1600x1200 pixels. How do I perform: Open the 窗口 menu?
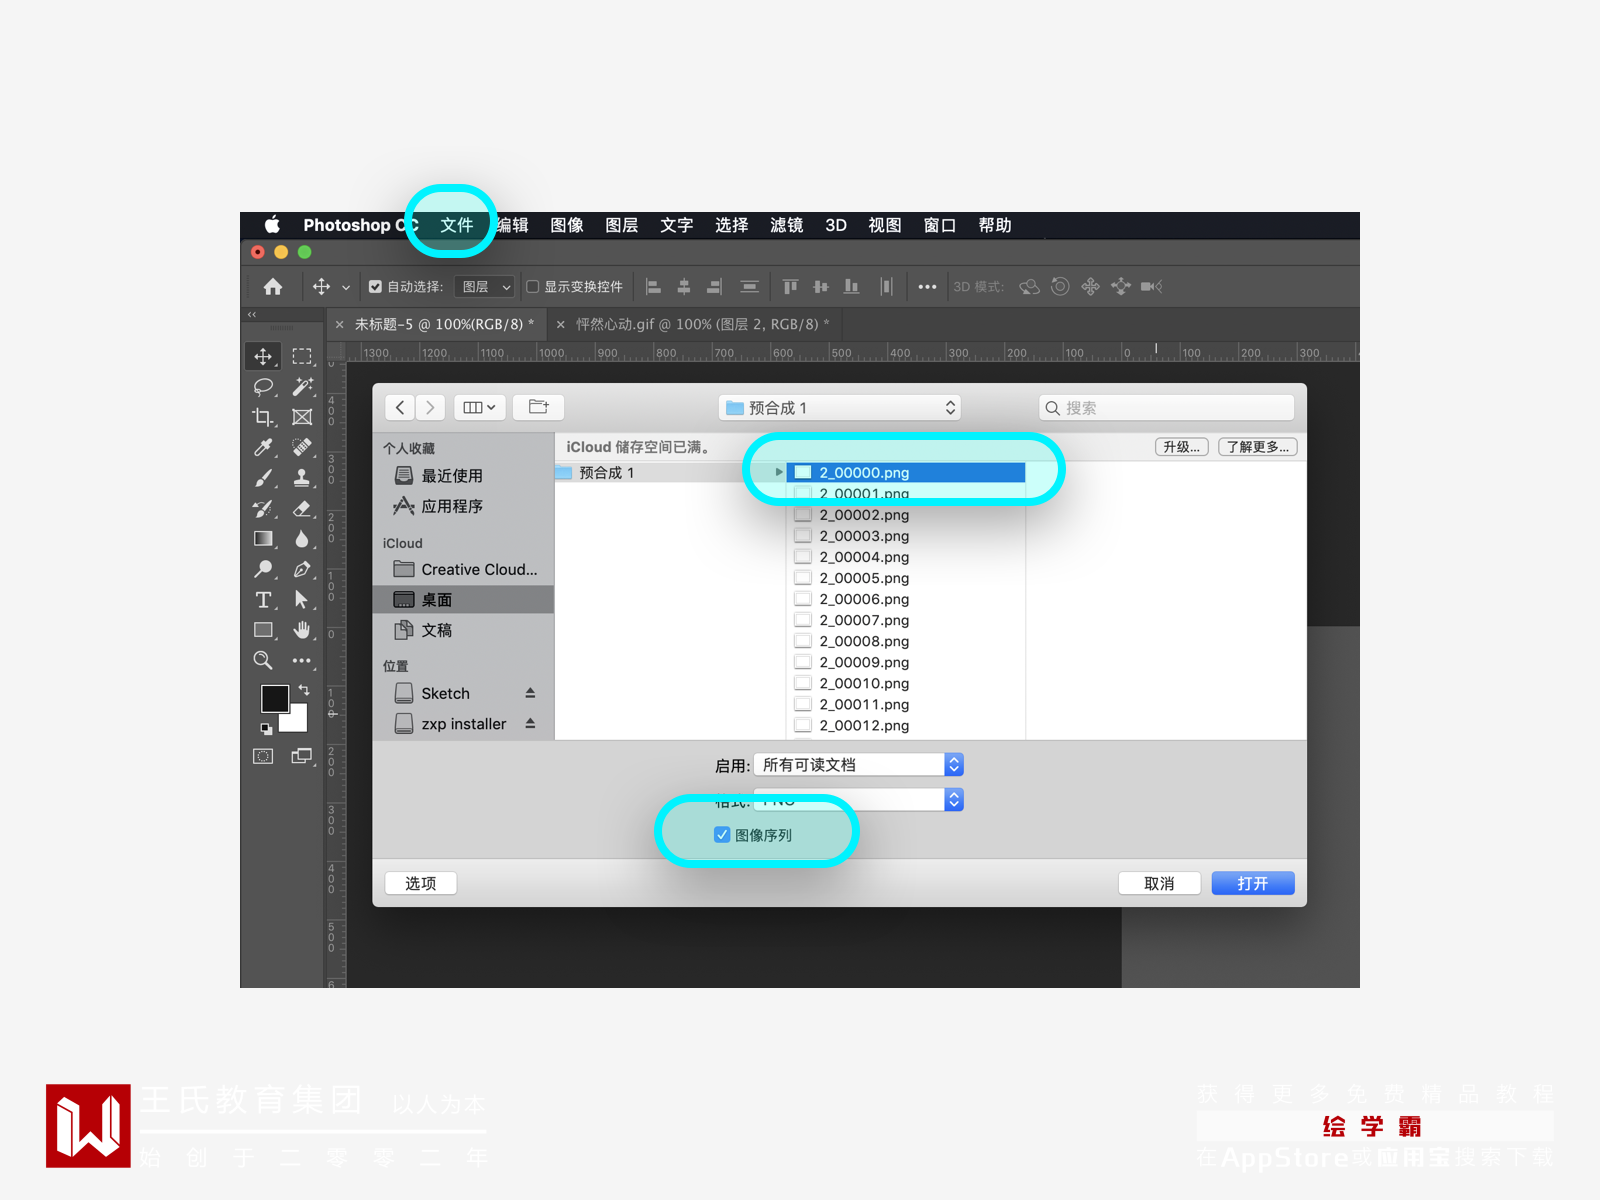coord(939,225)
